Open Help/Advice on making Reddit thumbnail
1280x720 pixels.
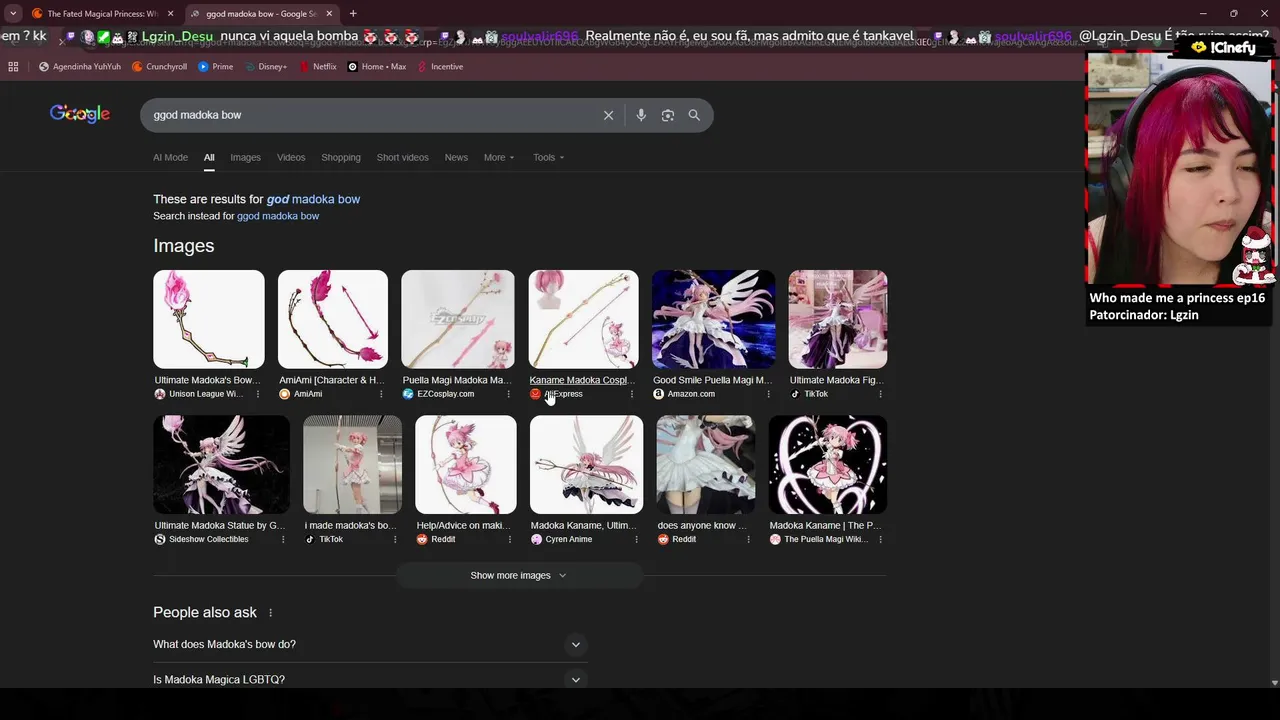click(466, 465)
